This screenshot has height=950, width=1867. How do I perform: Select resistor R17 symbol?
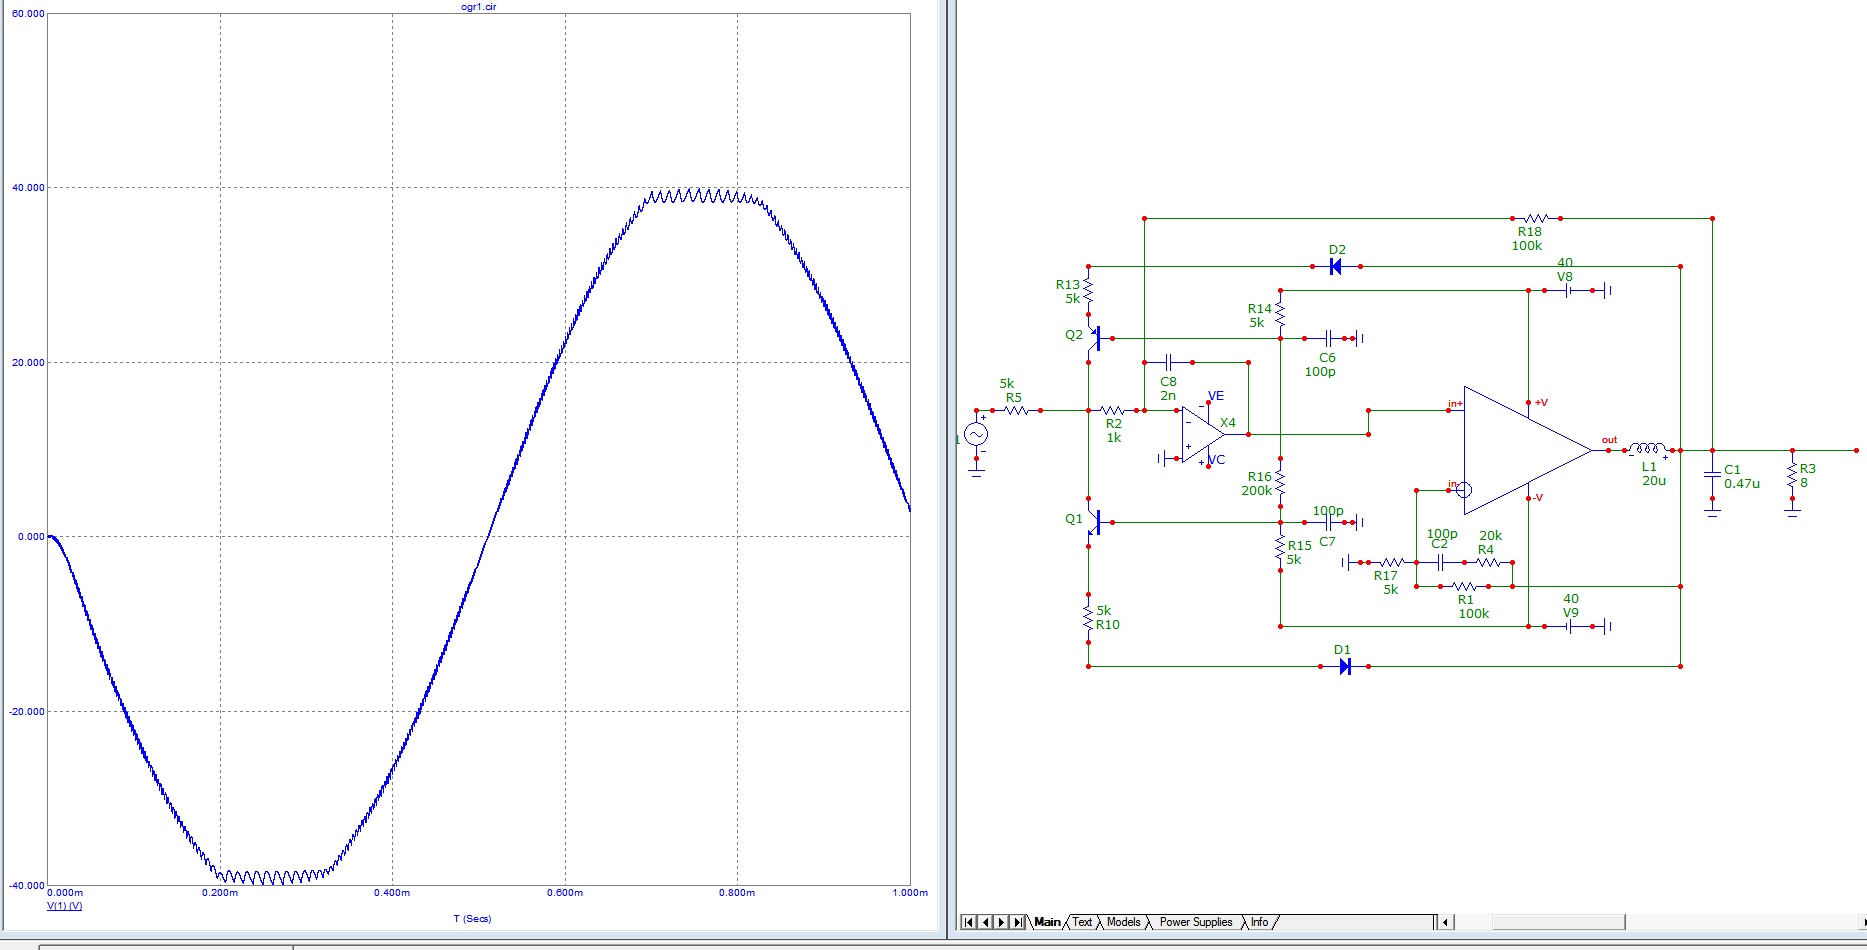point(1392,562)
